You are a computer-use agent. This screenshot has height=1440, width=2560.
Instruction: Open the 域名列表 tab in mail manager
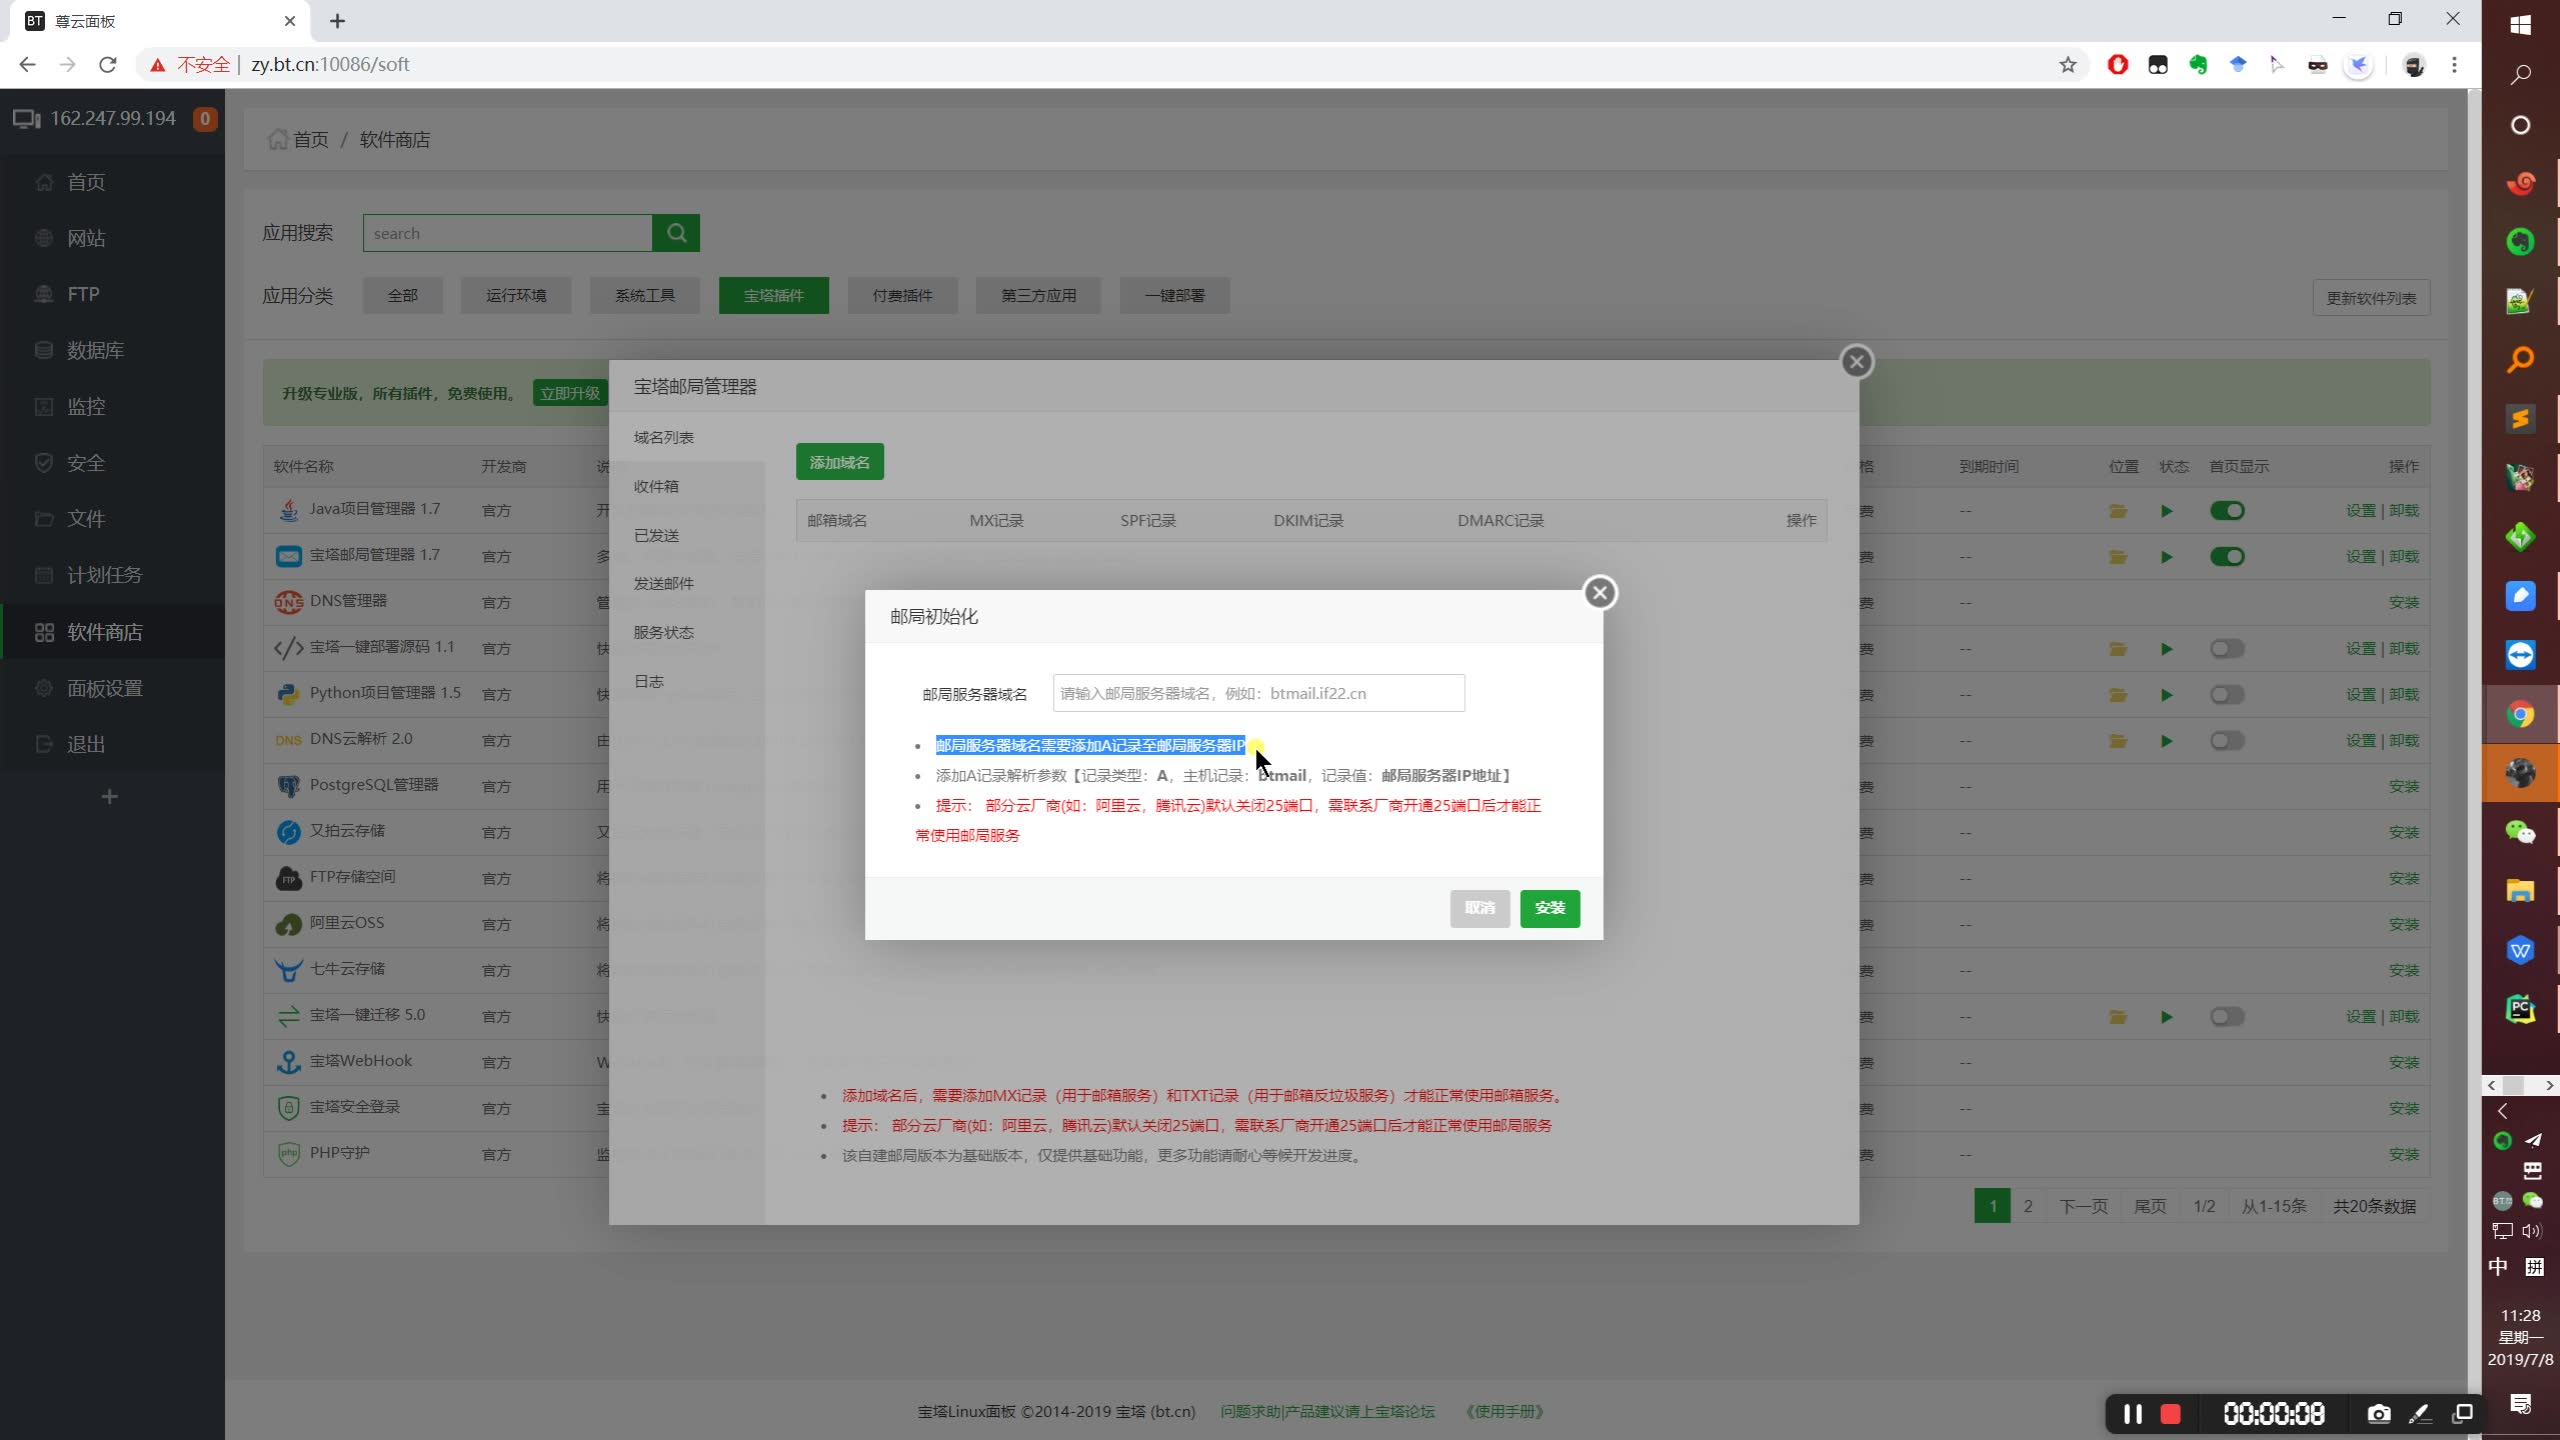point(663,437)
